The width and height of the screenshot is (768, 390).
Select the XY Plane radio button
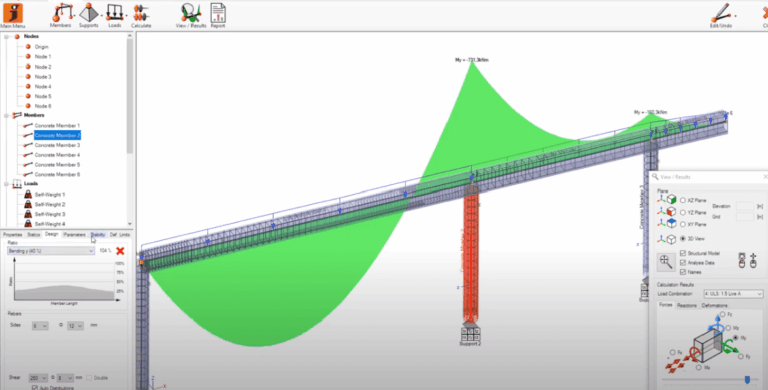pos(683,224)
